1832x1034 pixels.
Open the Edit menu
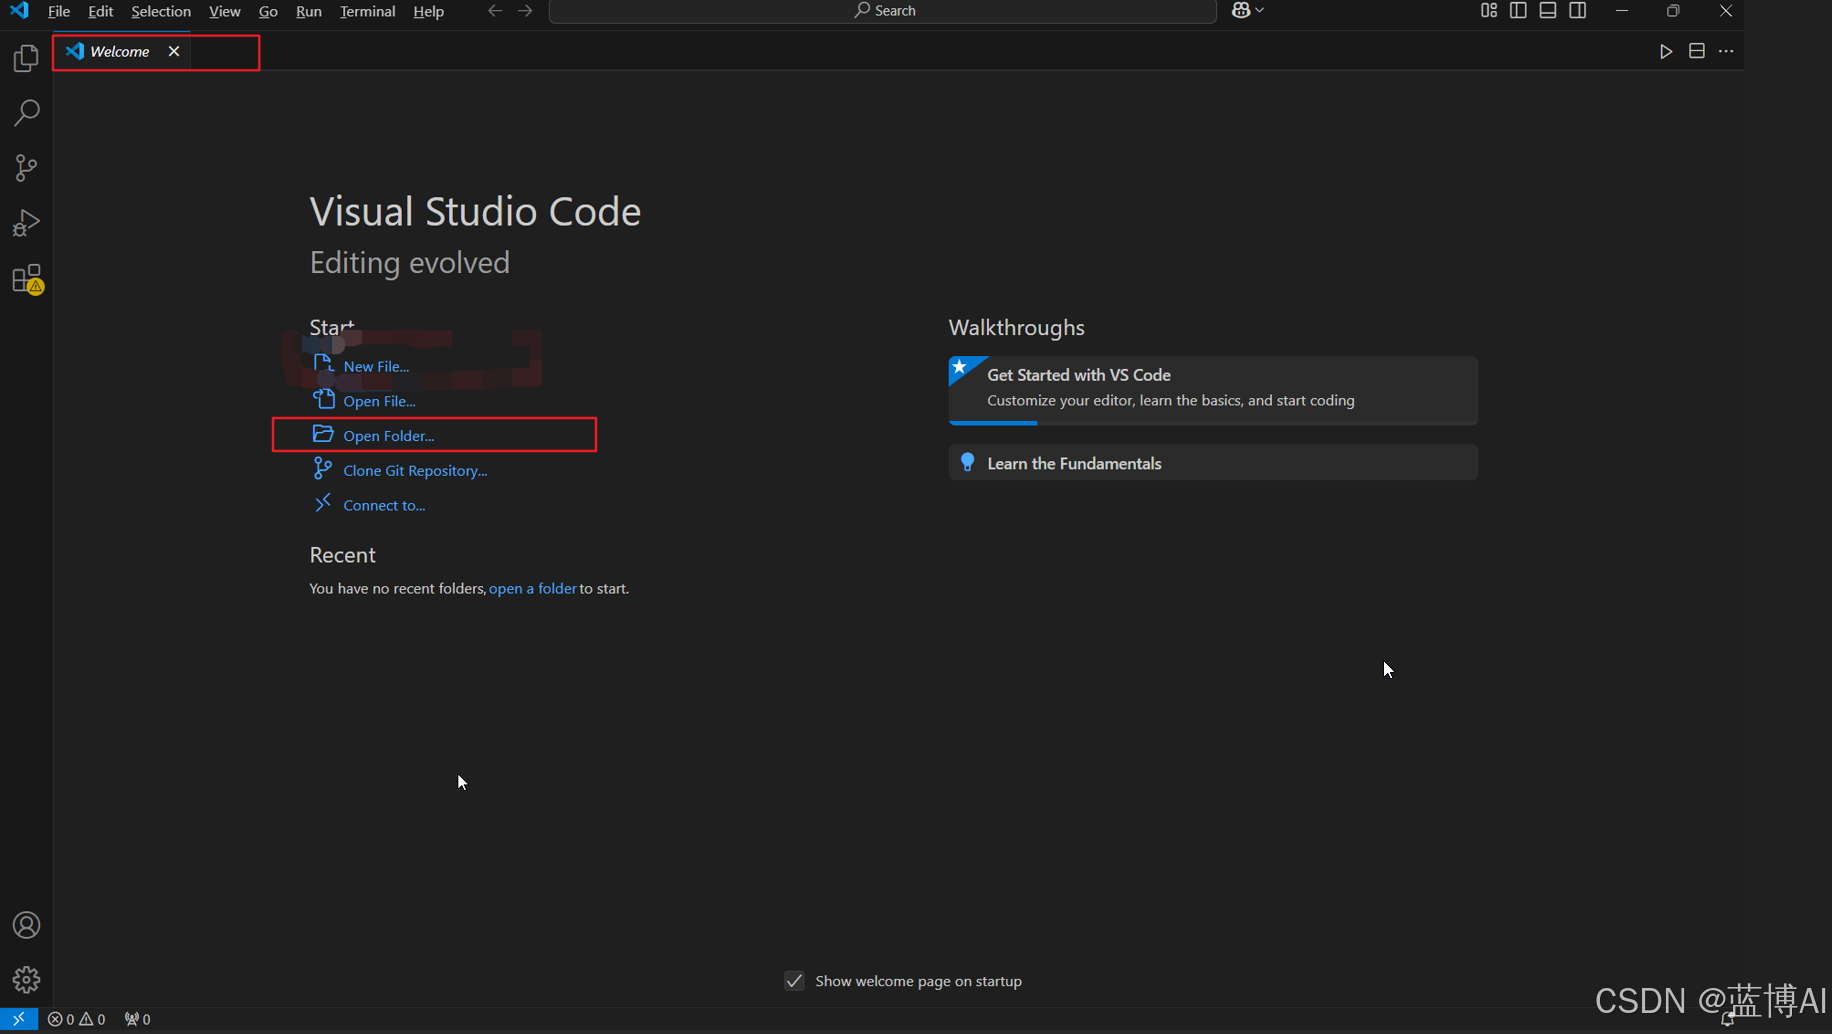(100, 11)
